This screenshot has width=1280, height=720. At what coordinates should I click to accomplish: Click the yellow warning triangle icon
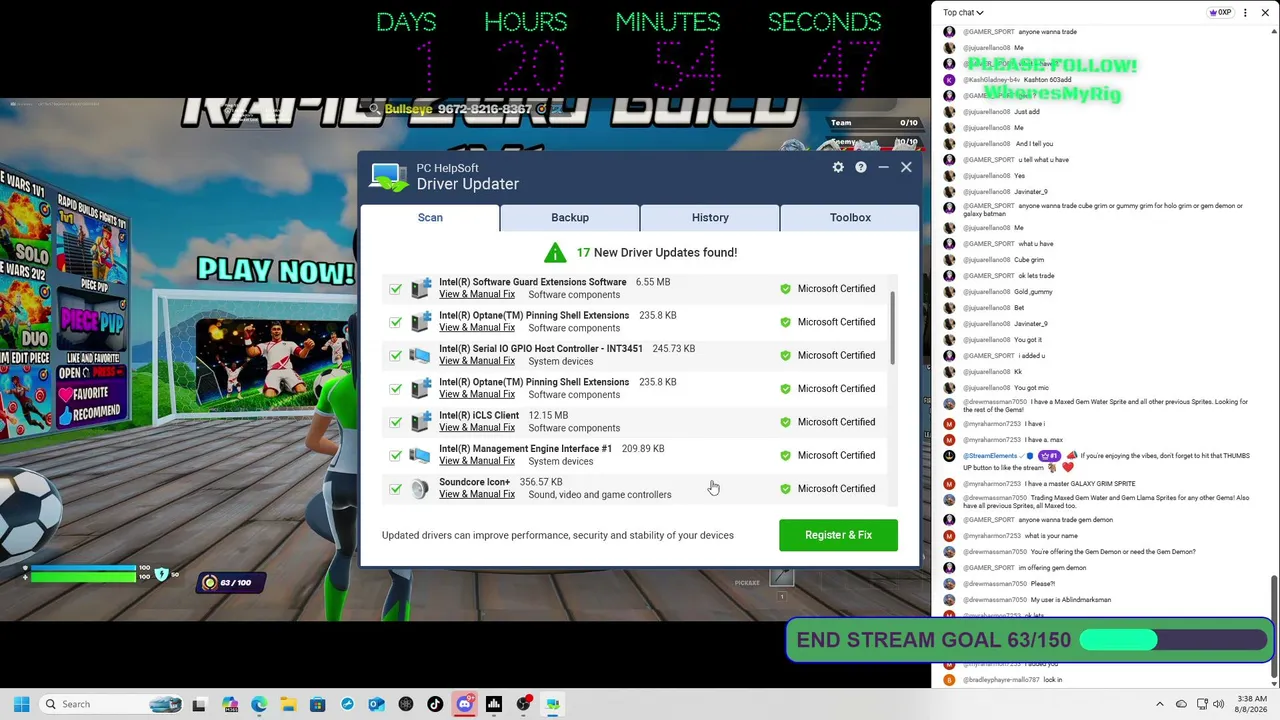(555, 252)
